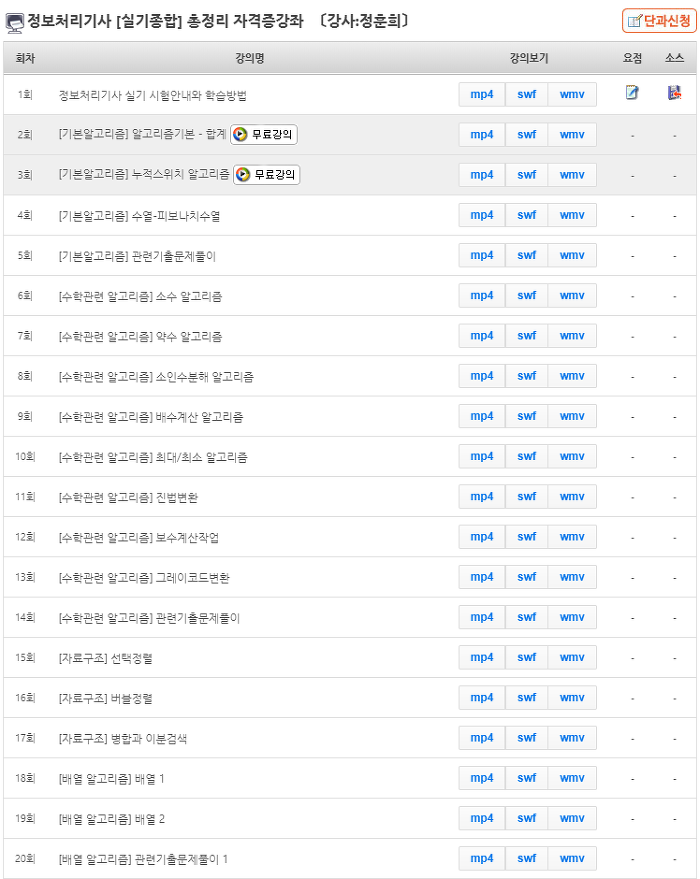Open lecture 11 in mp4 format
The image size is (700, 879).
coord(482,497)
